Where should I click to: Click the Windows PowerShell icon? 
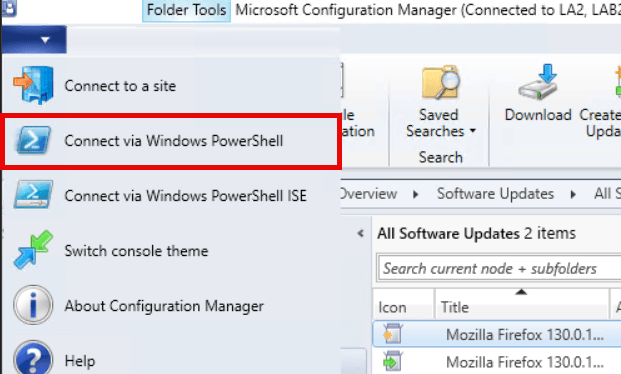[x=33, y=140]
